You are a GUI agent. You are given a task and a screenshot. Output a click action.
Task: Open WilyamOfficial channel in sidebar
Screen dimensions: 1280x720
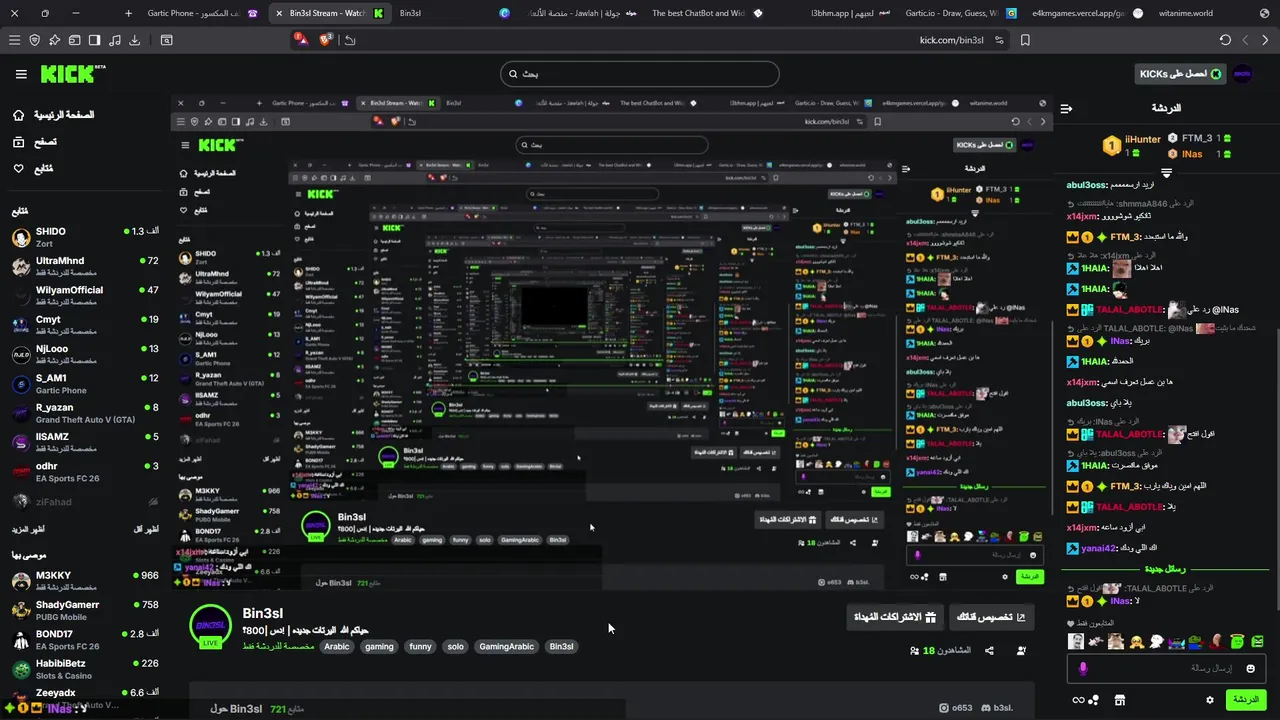coord(85,296)
